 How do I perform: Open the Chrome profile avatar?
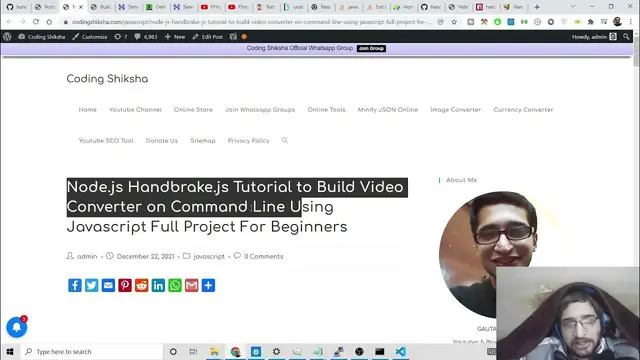617,22
